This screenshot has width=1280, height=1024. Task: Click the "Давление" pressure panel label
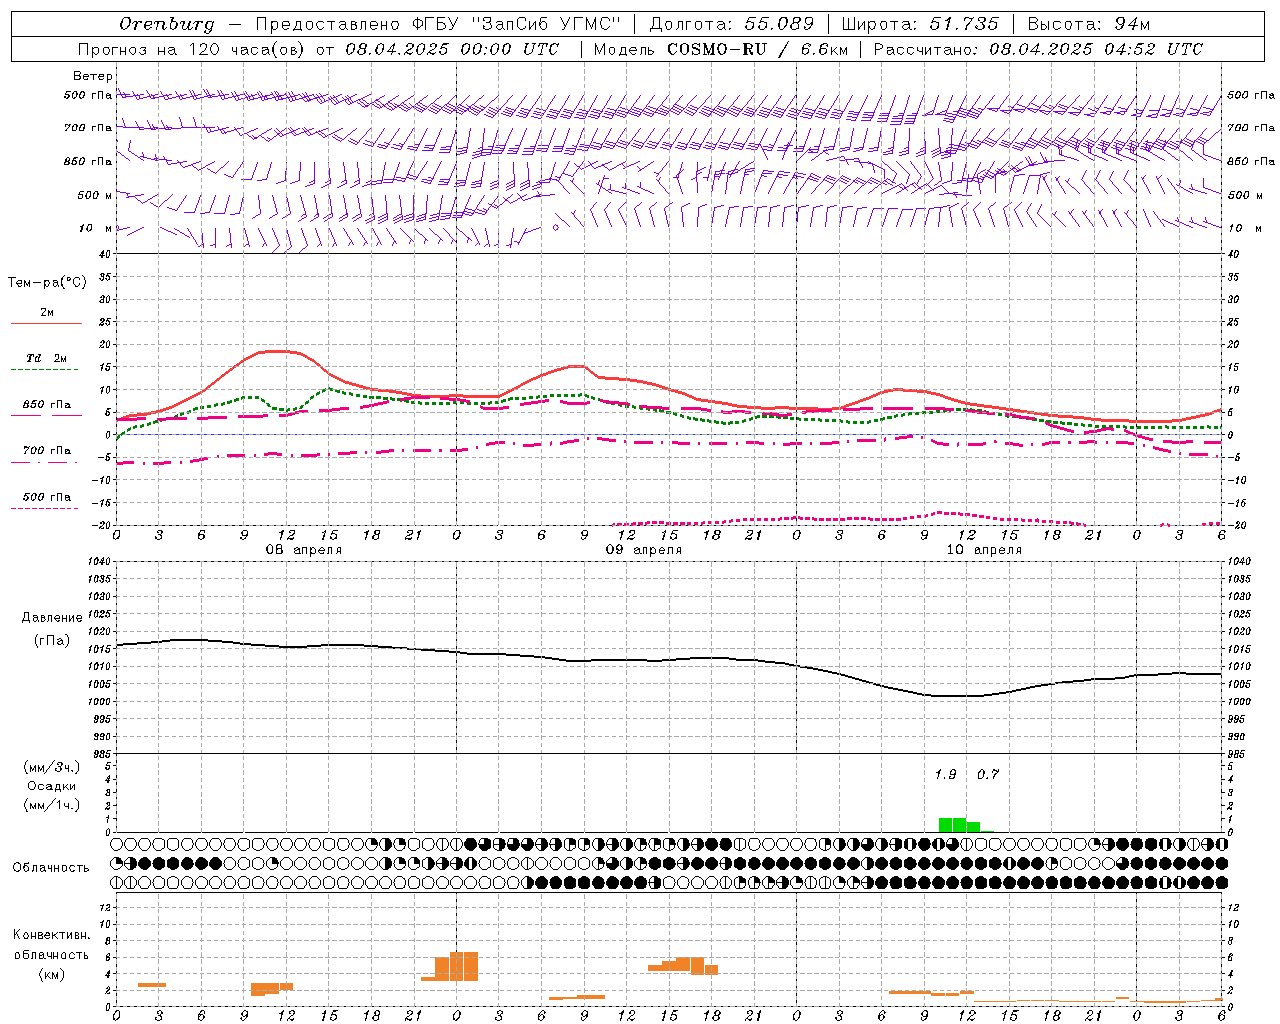pyautogui.click(x=52, y=618)
